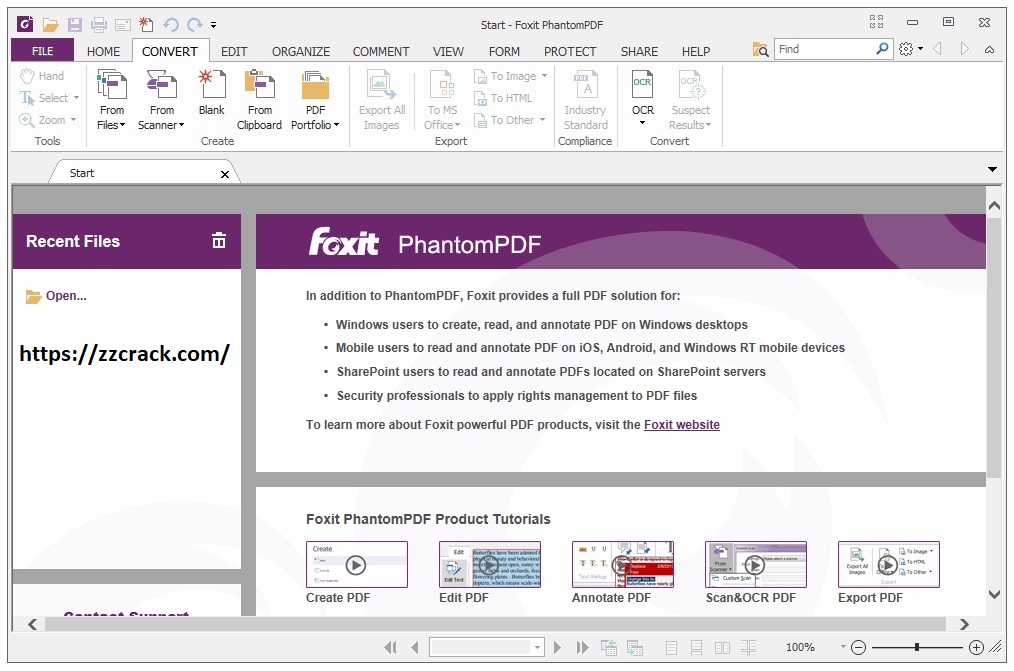Open the tab list dropdown arrow
This screenshot has width=1014, height=671.
click(x=992, y=169)
